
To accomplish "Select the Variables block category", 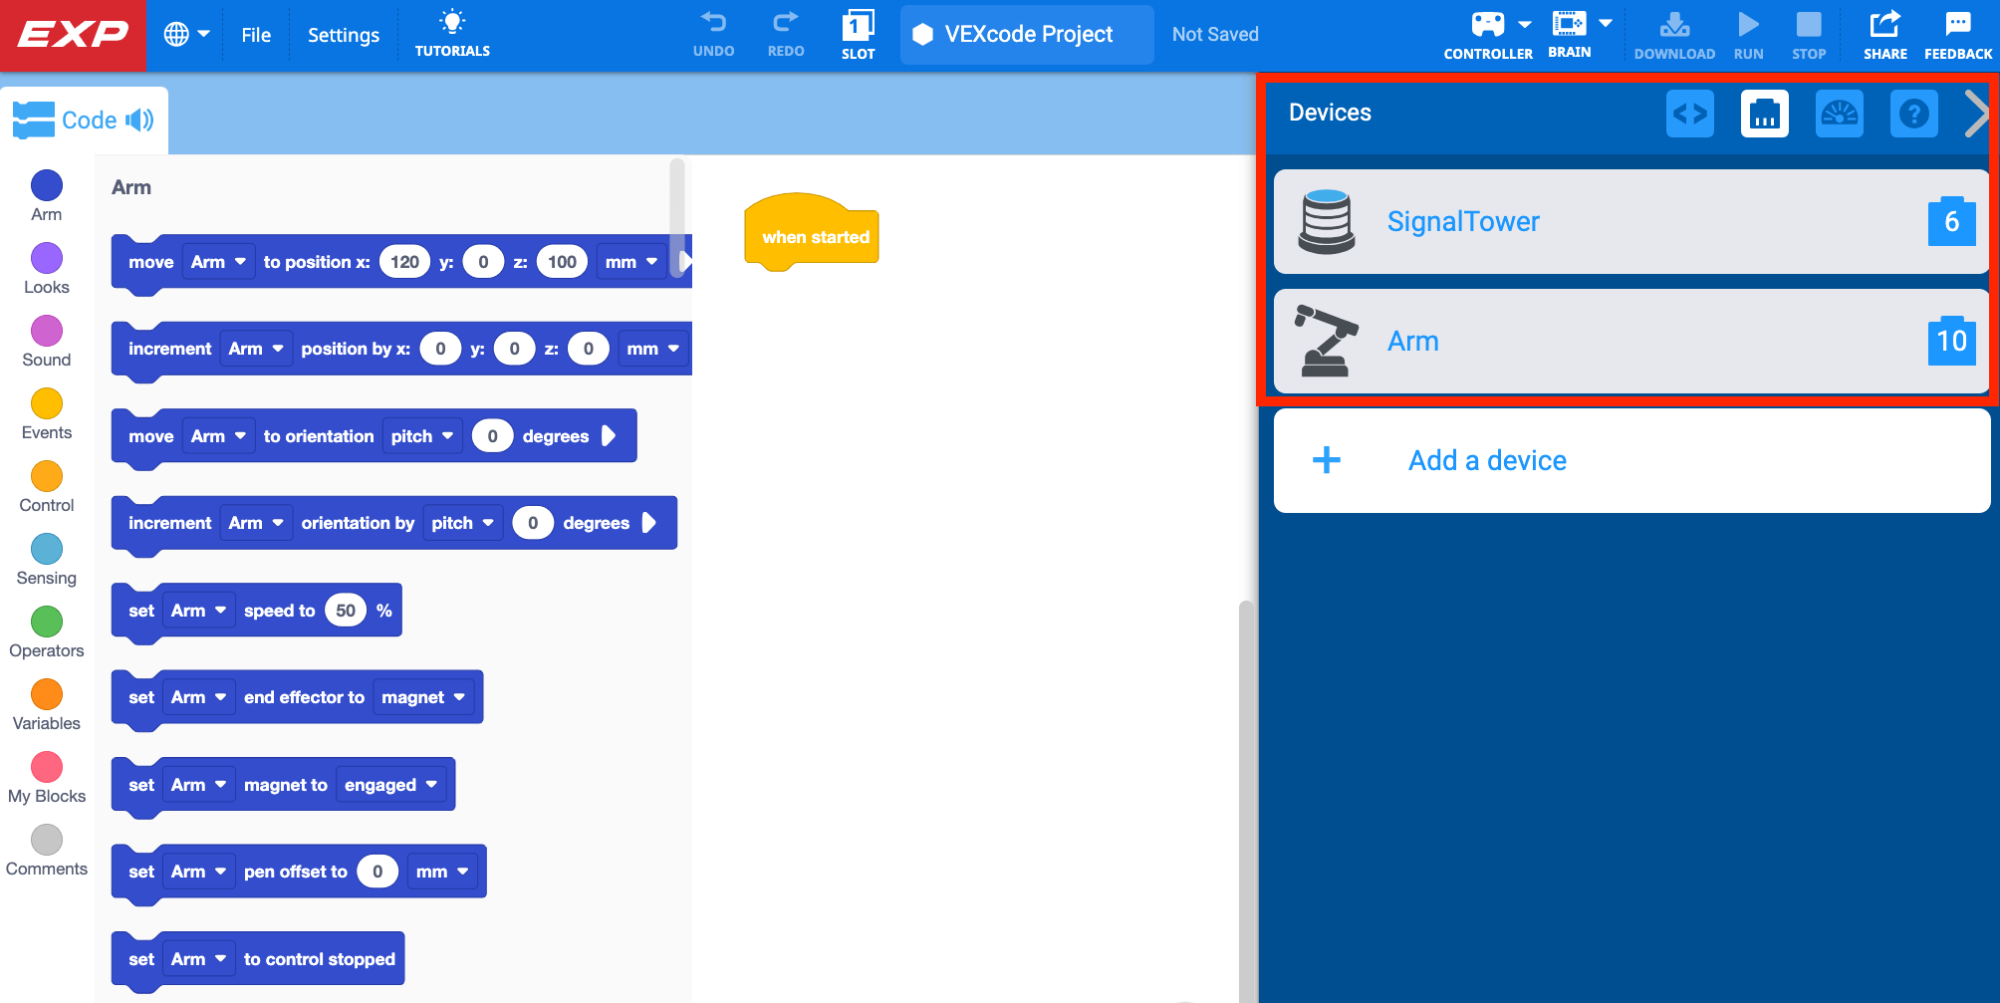I will (x=46, y=707).
